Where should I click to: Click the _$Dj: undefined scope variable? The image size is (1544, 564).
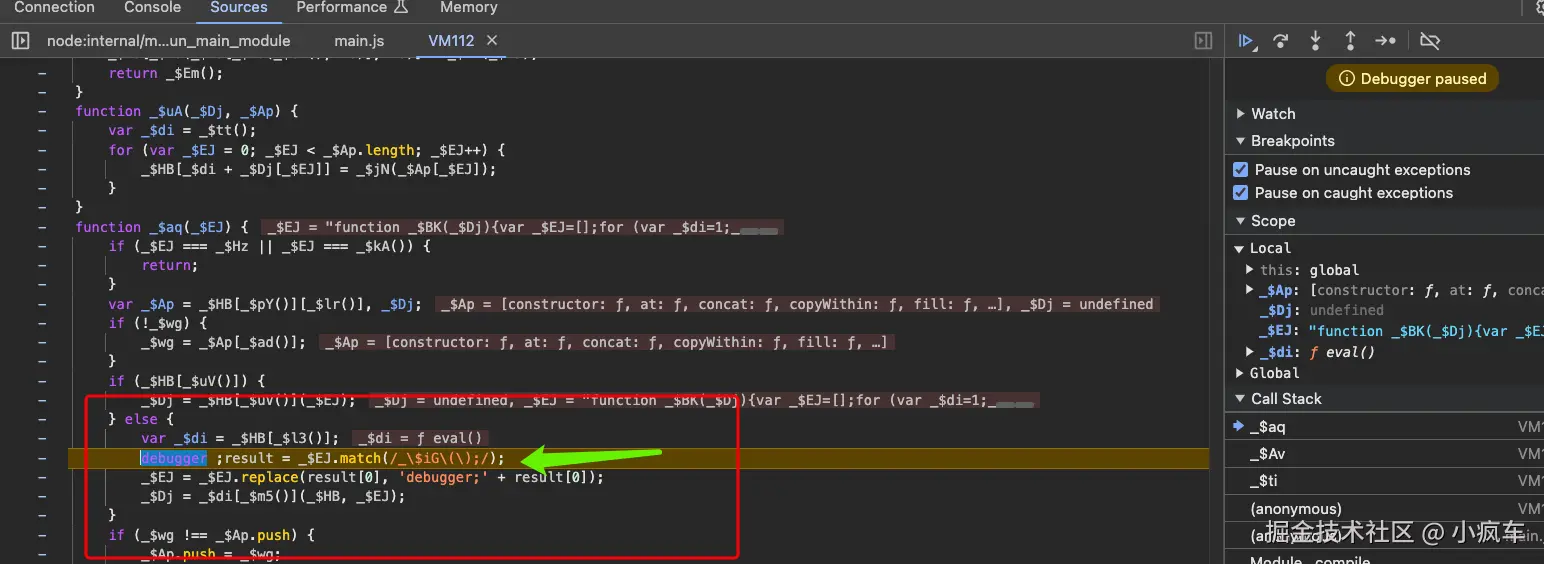pos(1320,310)
